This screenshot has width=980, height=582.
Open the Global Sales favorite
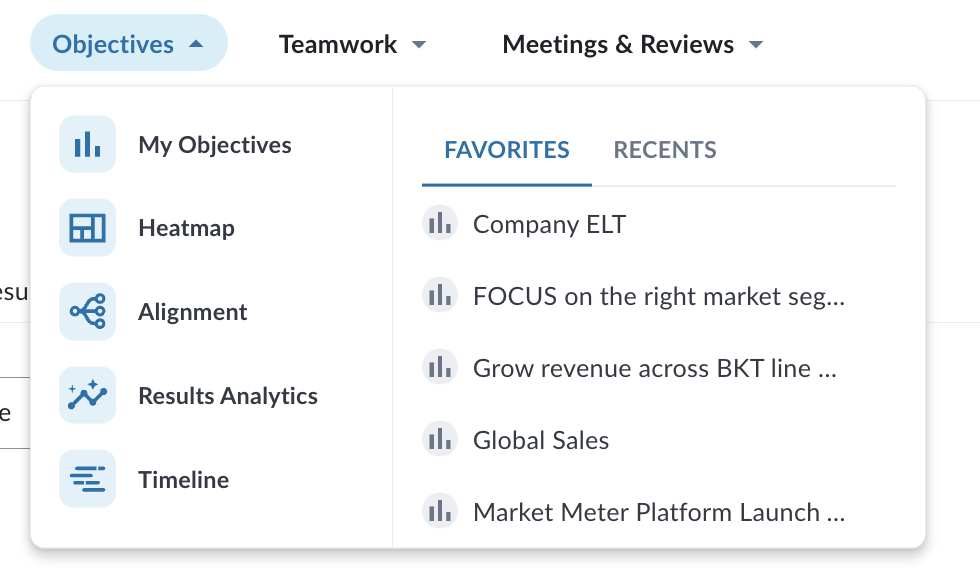tap(541, 440)
